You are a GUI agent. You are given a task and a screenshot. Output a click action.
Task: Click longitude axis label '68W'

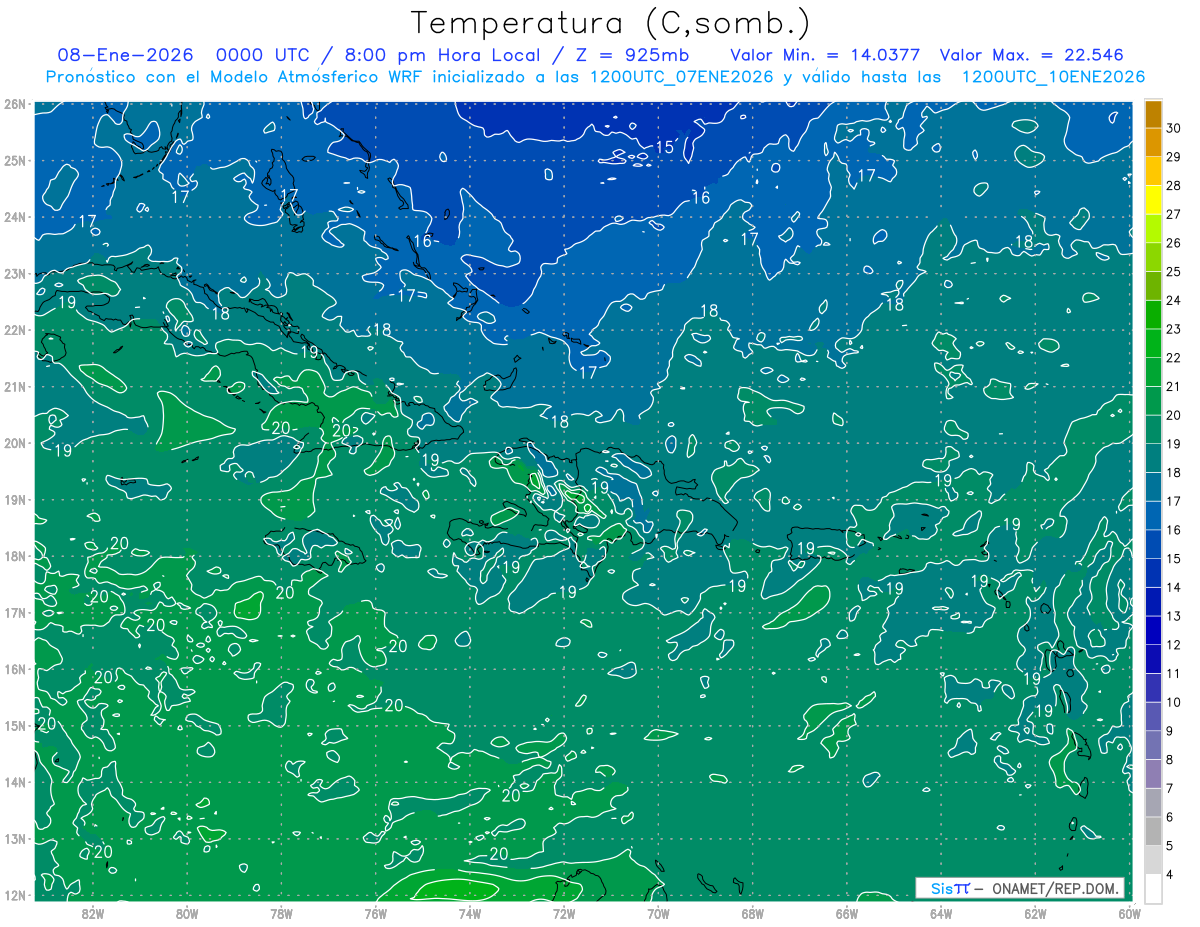point(753,913)
